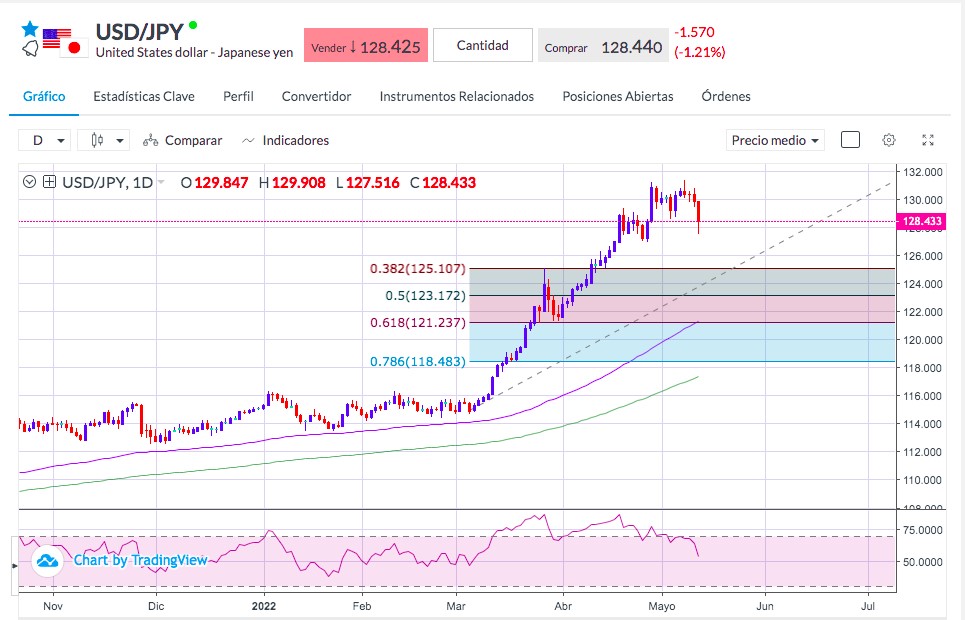Open the Posiciones Abiertas tab
965x620 pixels.
tap(618, 97)
